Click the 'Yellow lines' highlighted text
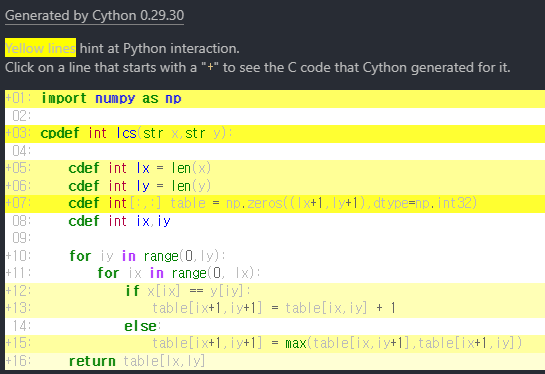The height and width of the screenshot is (374, 545). click(x=40, y=48)
